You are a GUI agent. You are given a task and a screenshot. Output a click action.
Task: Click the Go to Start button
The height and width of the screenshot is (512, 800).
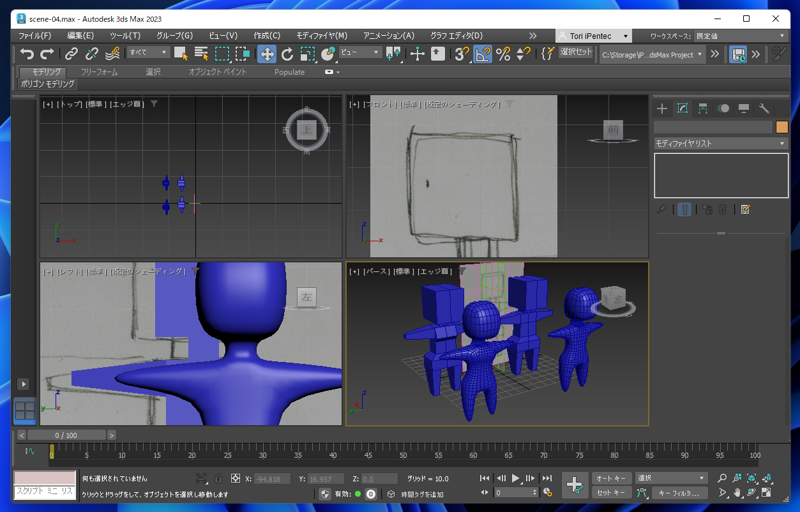coord(484,478)
